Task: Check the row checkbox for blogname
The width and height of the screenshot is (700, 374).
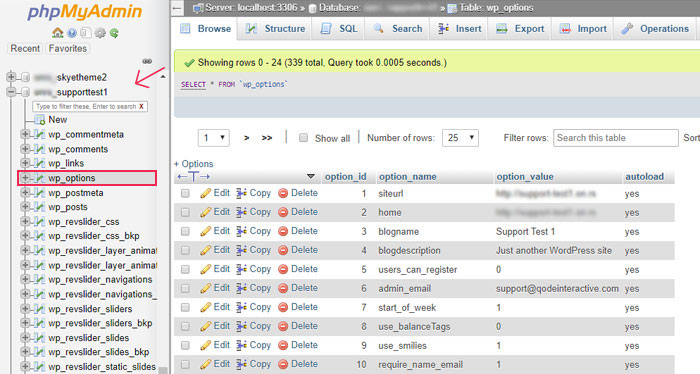Action: point(185,231)
